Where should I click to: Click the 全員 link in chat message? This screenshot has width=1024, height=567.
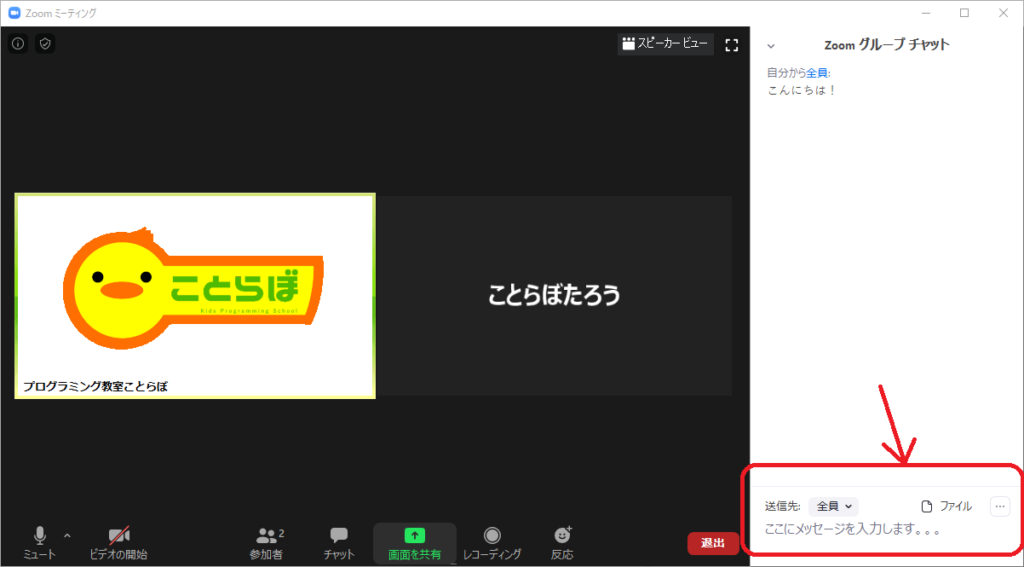[x=817, y=73]
